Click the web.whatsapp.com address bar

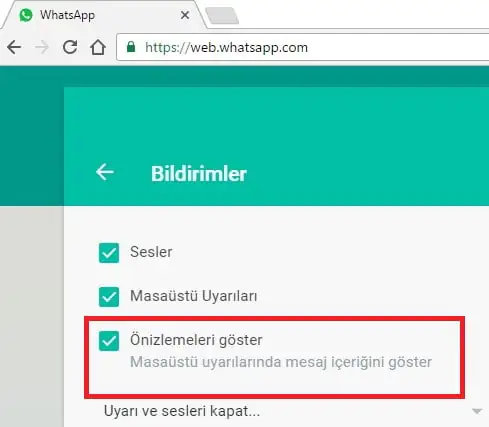coord(303,47)
